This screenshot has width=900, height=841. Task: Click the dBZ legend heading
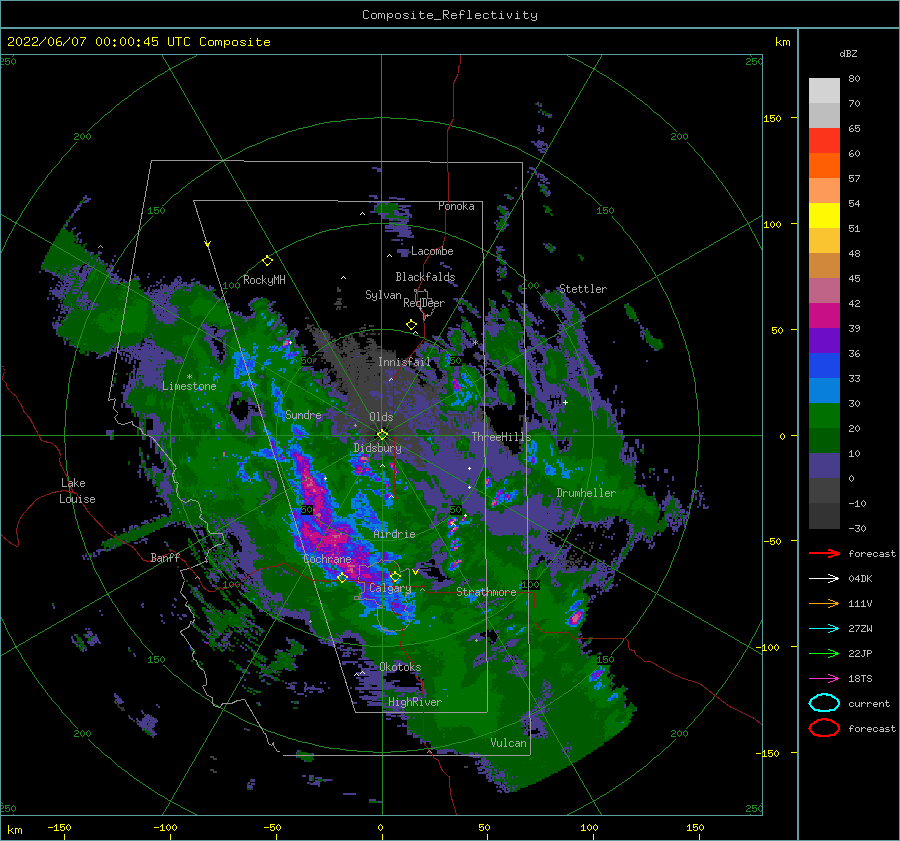[848, 53]
